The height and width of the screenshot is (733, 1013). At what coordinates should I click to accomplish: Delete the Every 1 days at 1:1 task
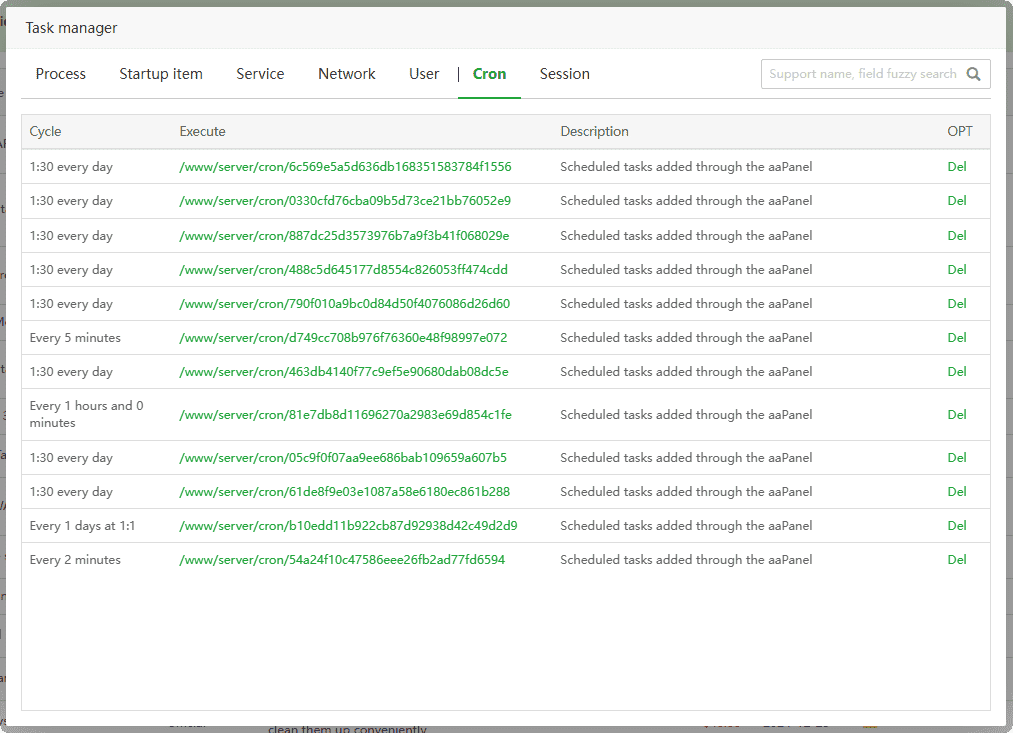tap(957, 526)
